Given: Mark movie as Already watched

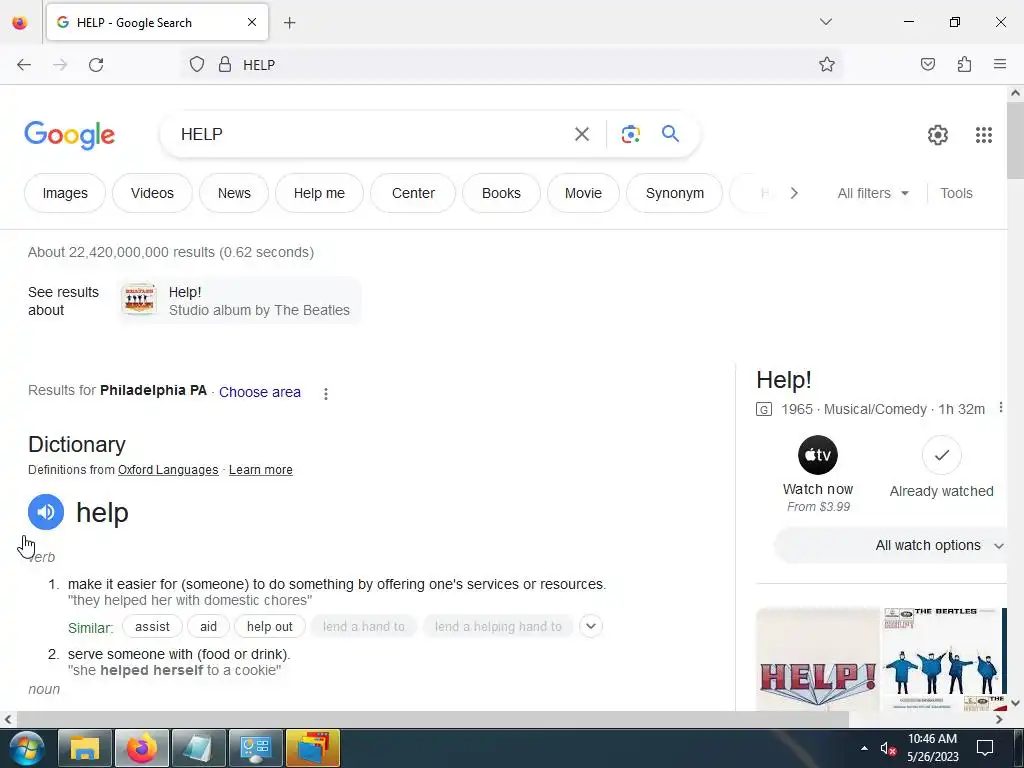Looking at the screenshot, I should (941, 468).
